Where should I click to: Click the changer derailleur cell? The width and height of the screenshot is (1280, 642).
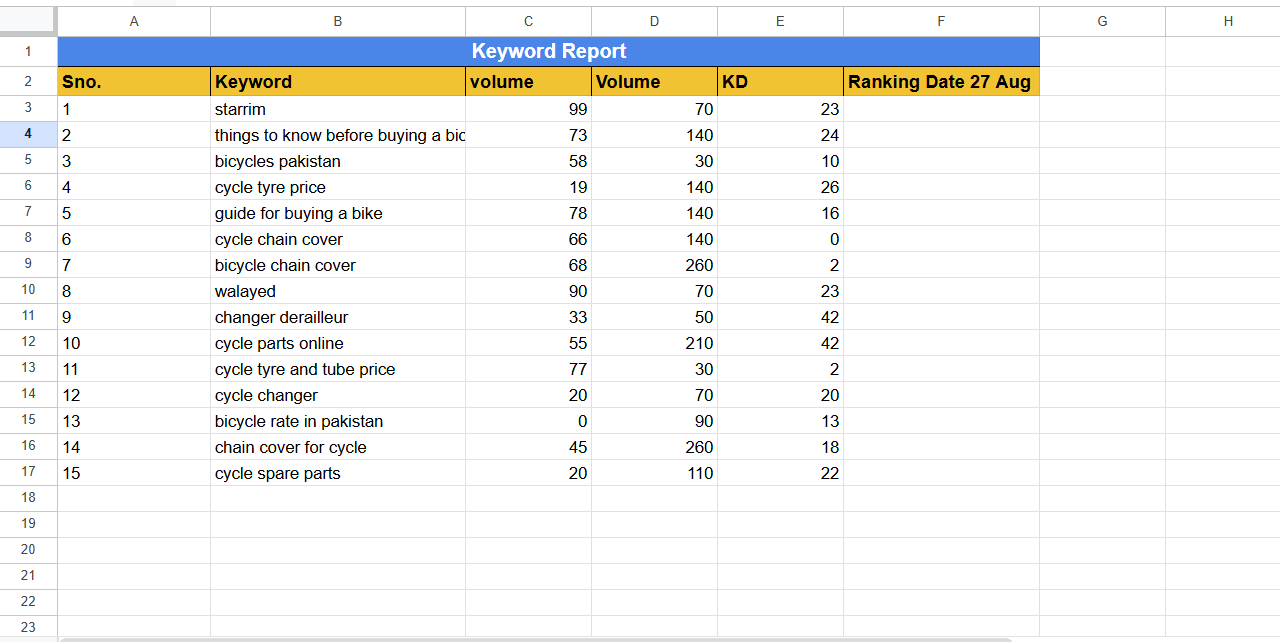click(x=338, y=317)
